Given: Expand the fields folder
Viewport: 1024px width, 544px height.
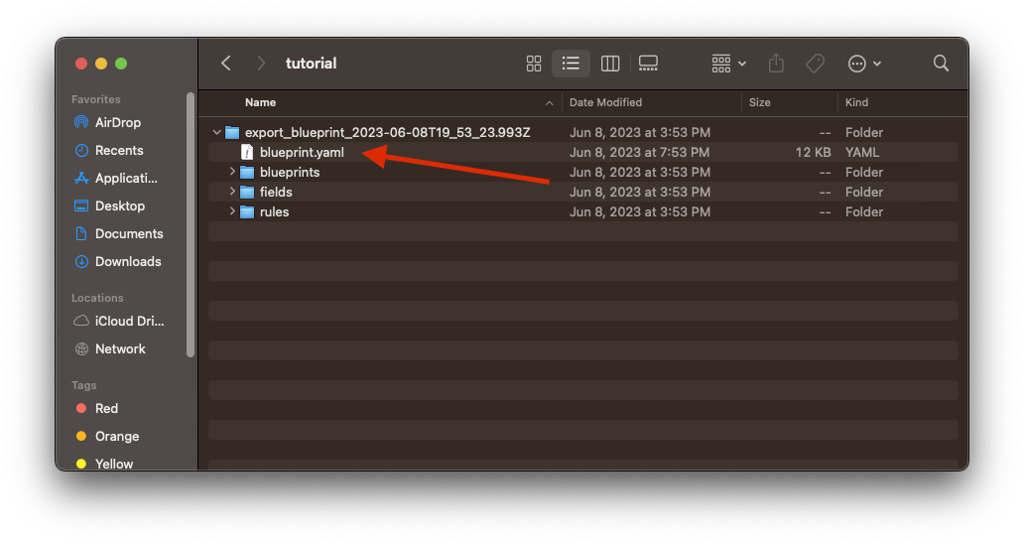Looking at the screenshot, I should [x=232, y=192].
